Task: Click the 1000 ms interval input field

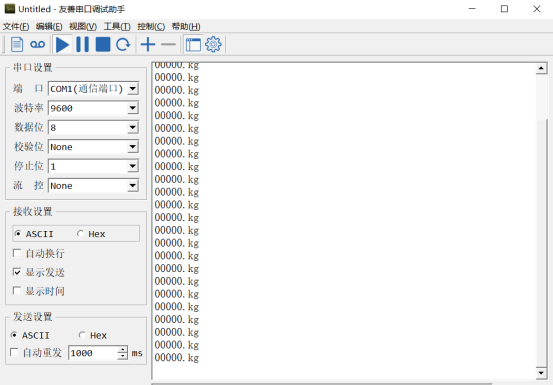Action: pyautogui.click(x=93, y=353)
